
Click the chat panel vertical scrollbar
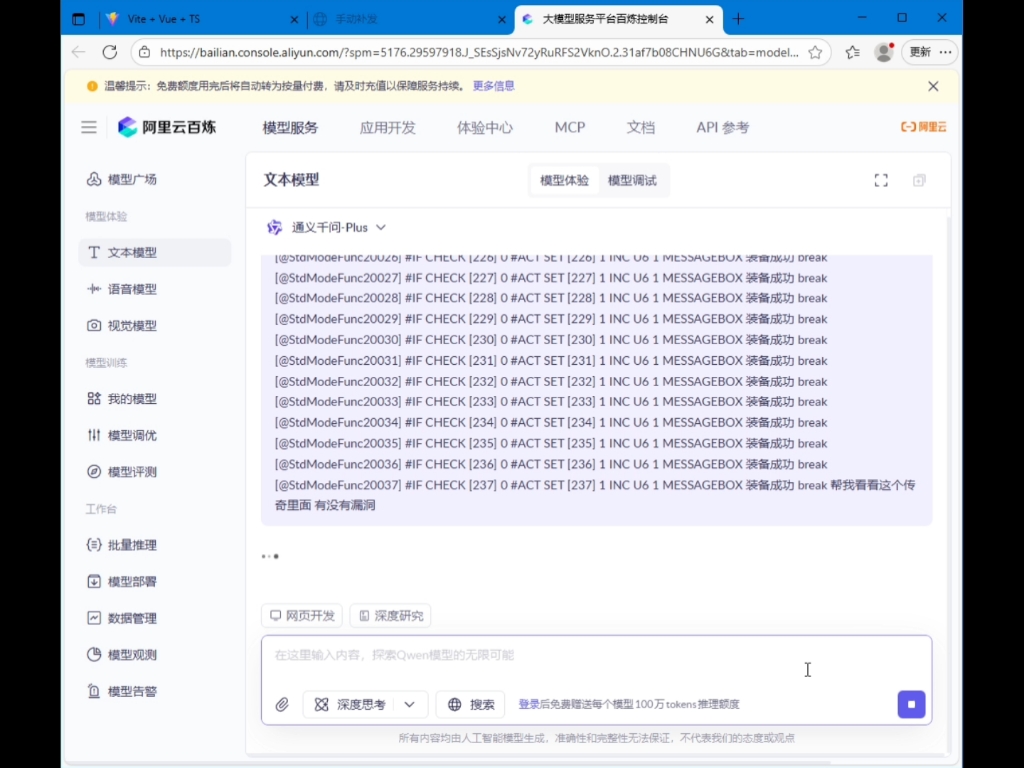[x=948, y=483]
